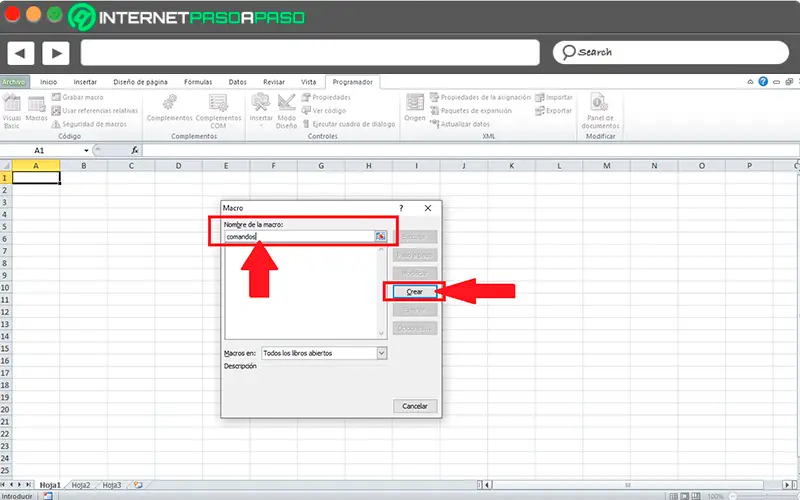Click the macro name input field
This screenshot has height=500, width=800.
pos(299,236)
